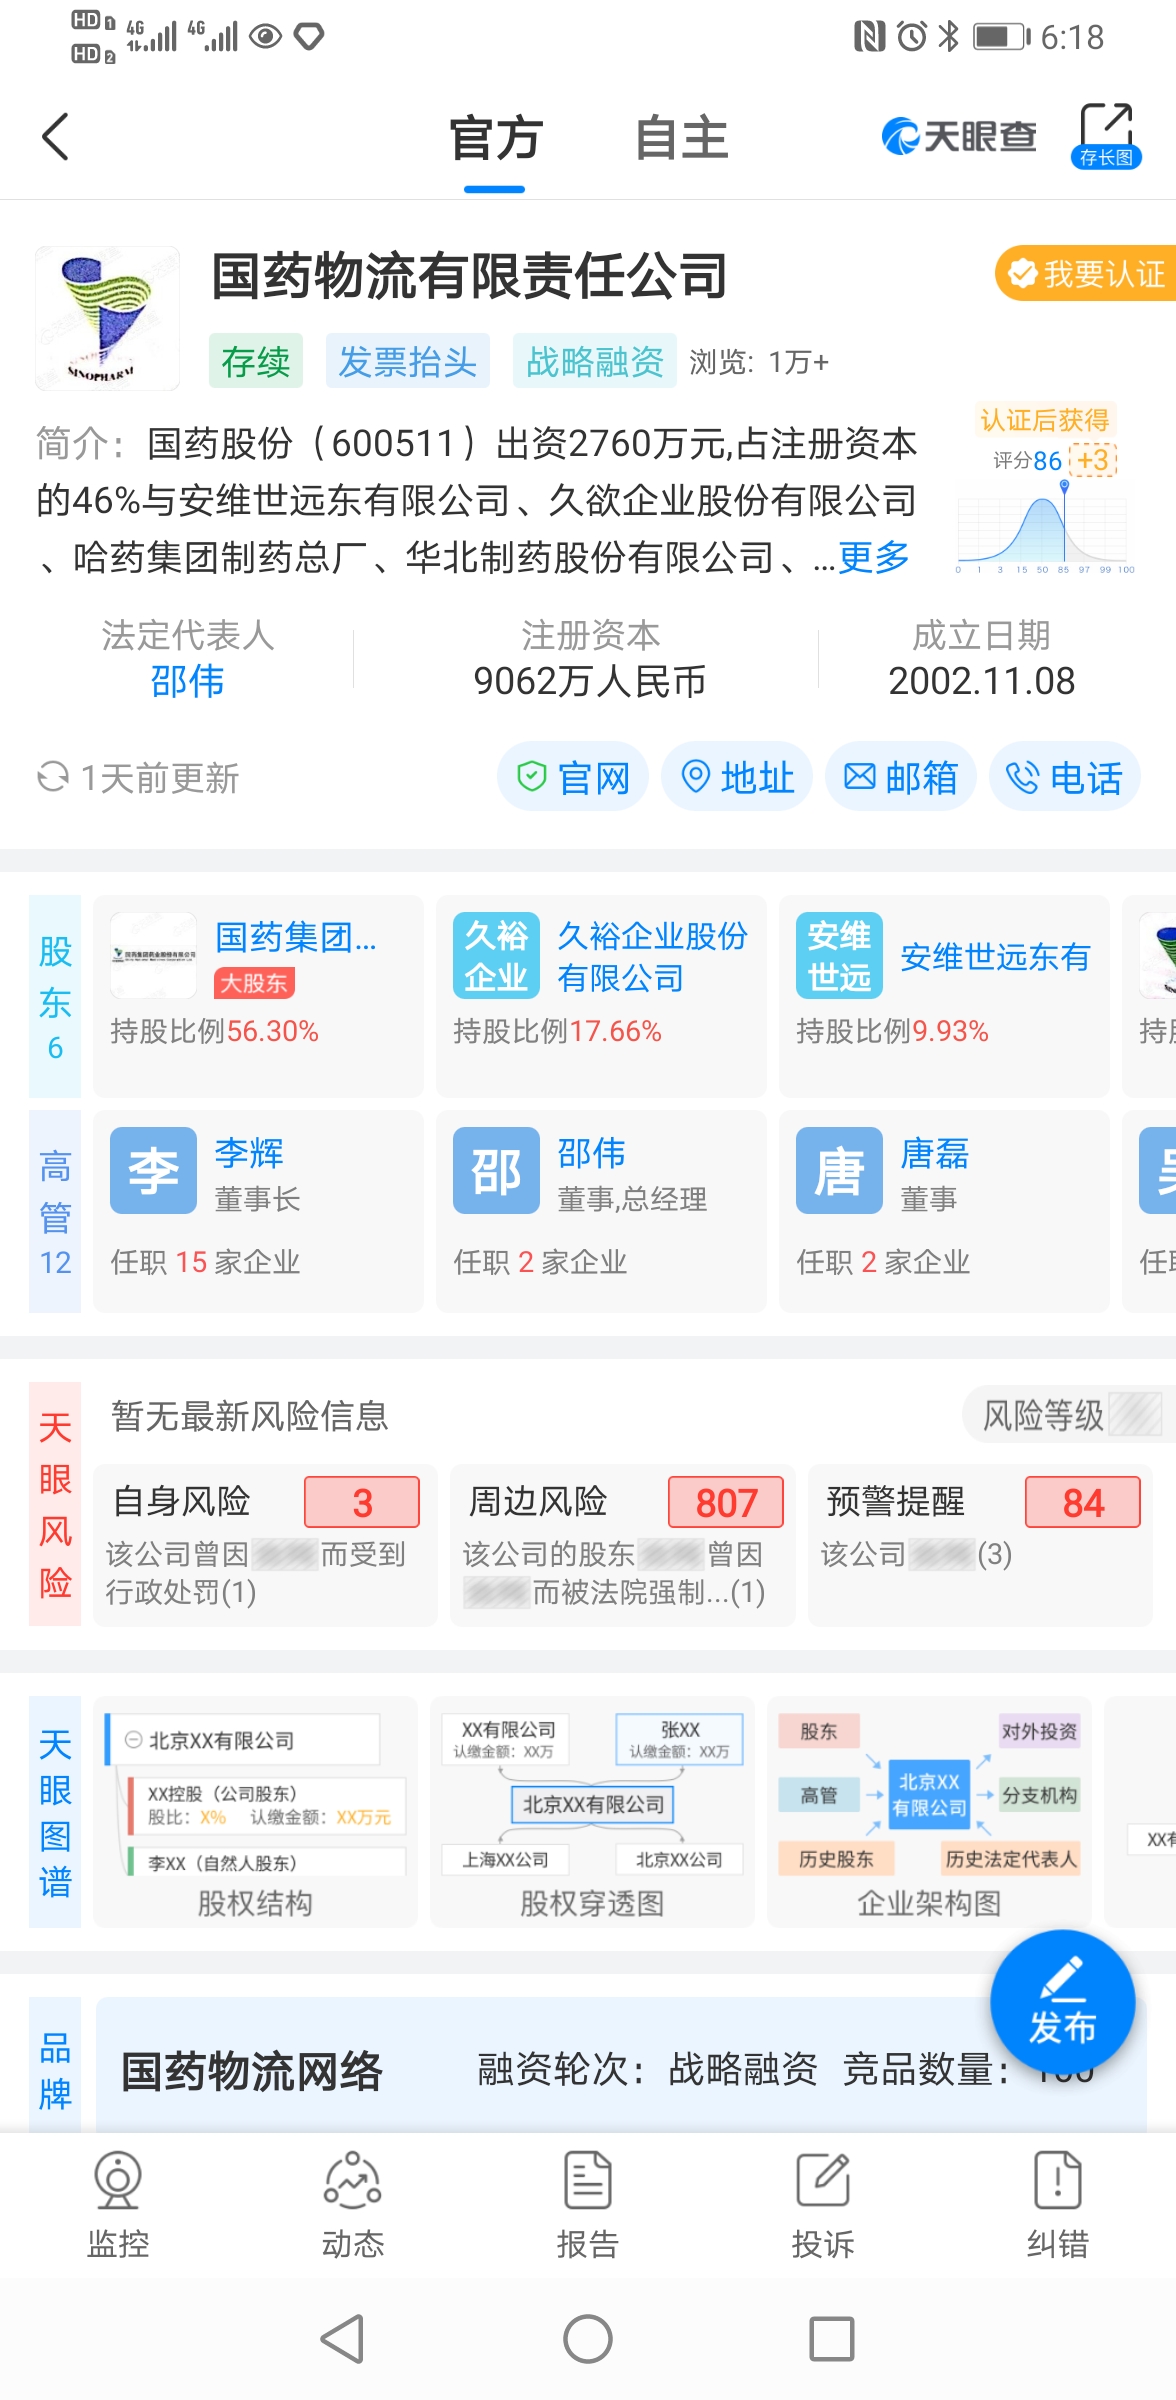
Task: Tap the 周边风险 count 807 badge
Action: click(x=726, y=1502)
